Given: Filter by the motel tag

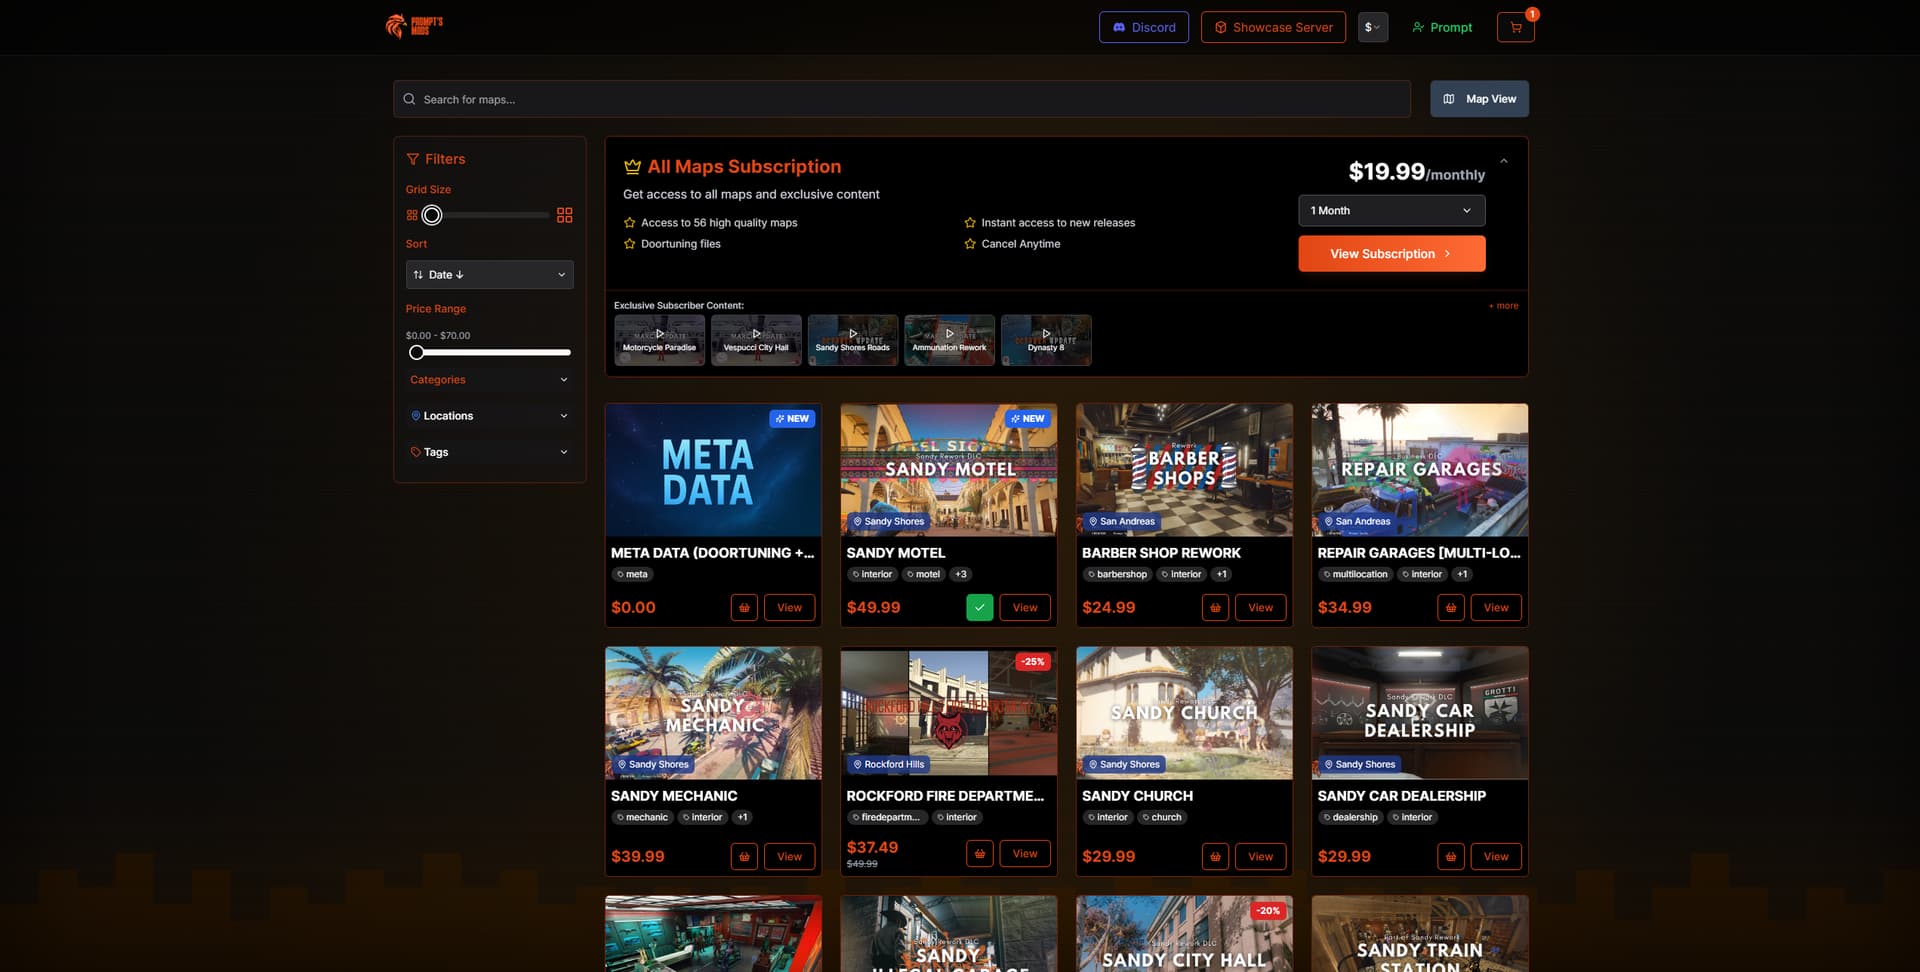Looking at the screenshot, I should [924, 574].
